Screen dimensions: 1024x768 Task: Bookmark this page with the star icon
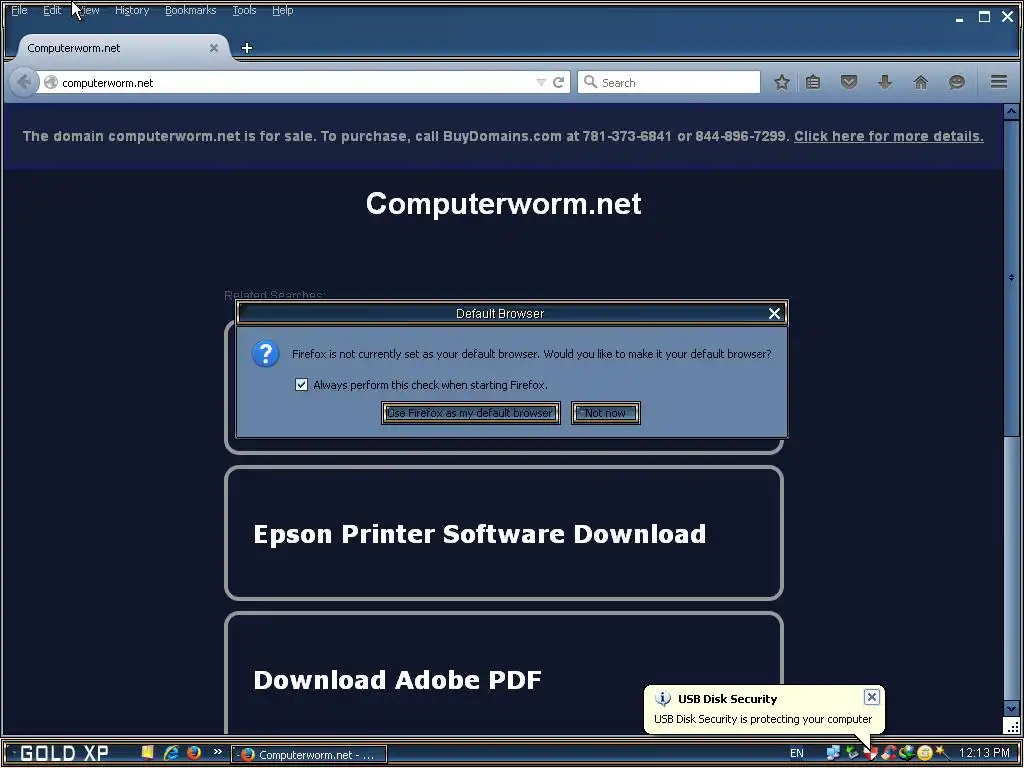pyautogui.click(x=782, y=82)
